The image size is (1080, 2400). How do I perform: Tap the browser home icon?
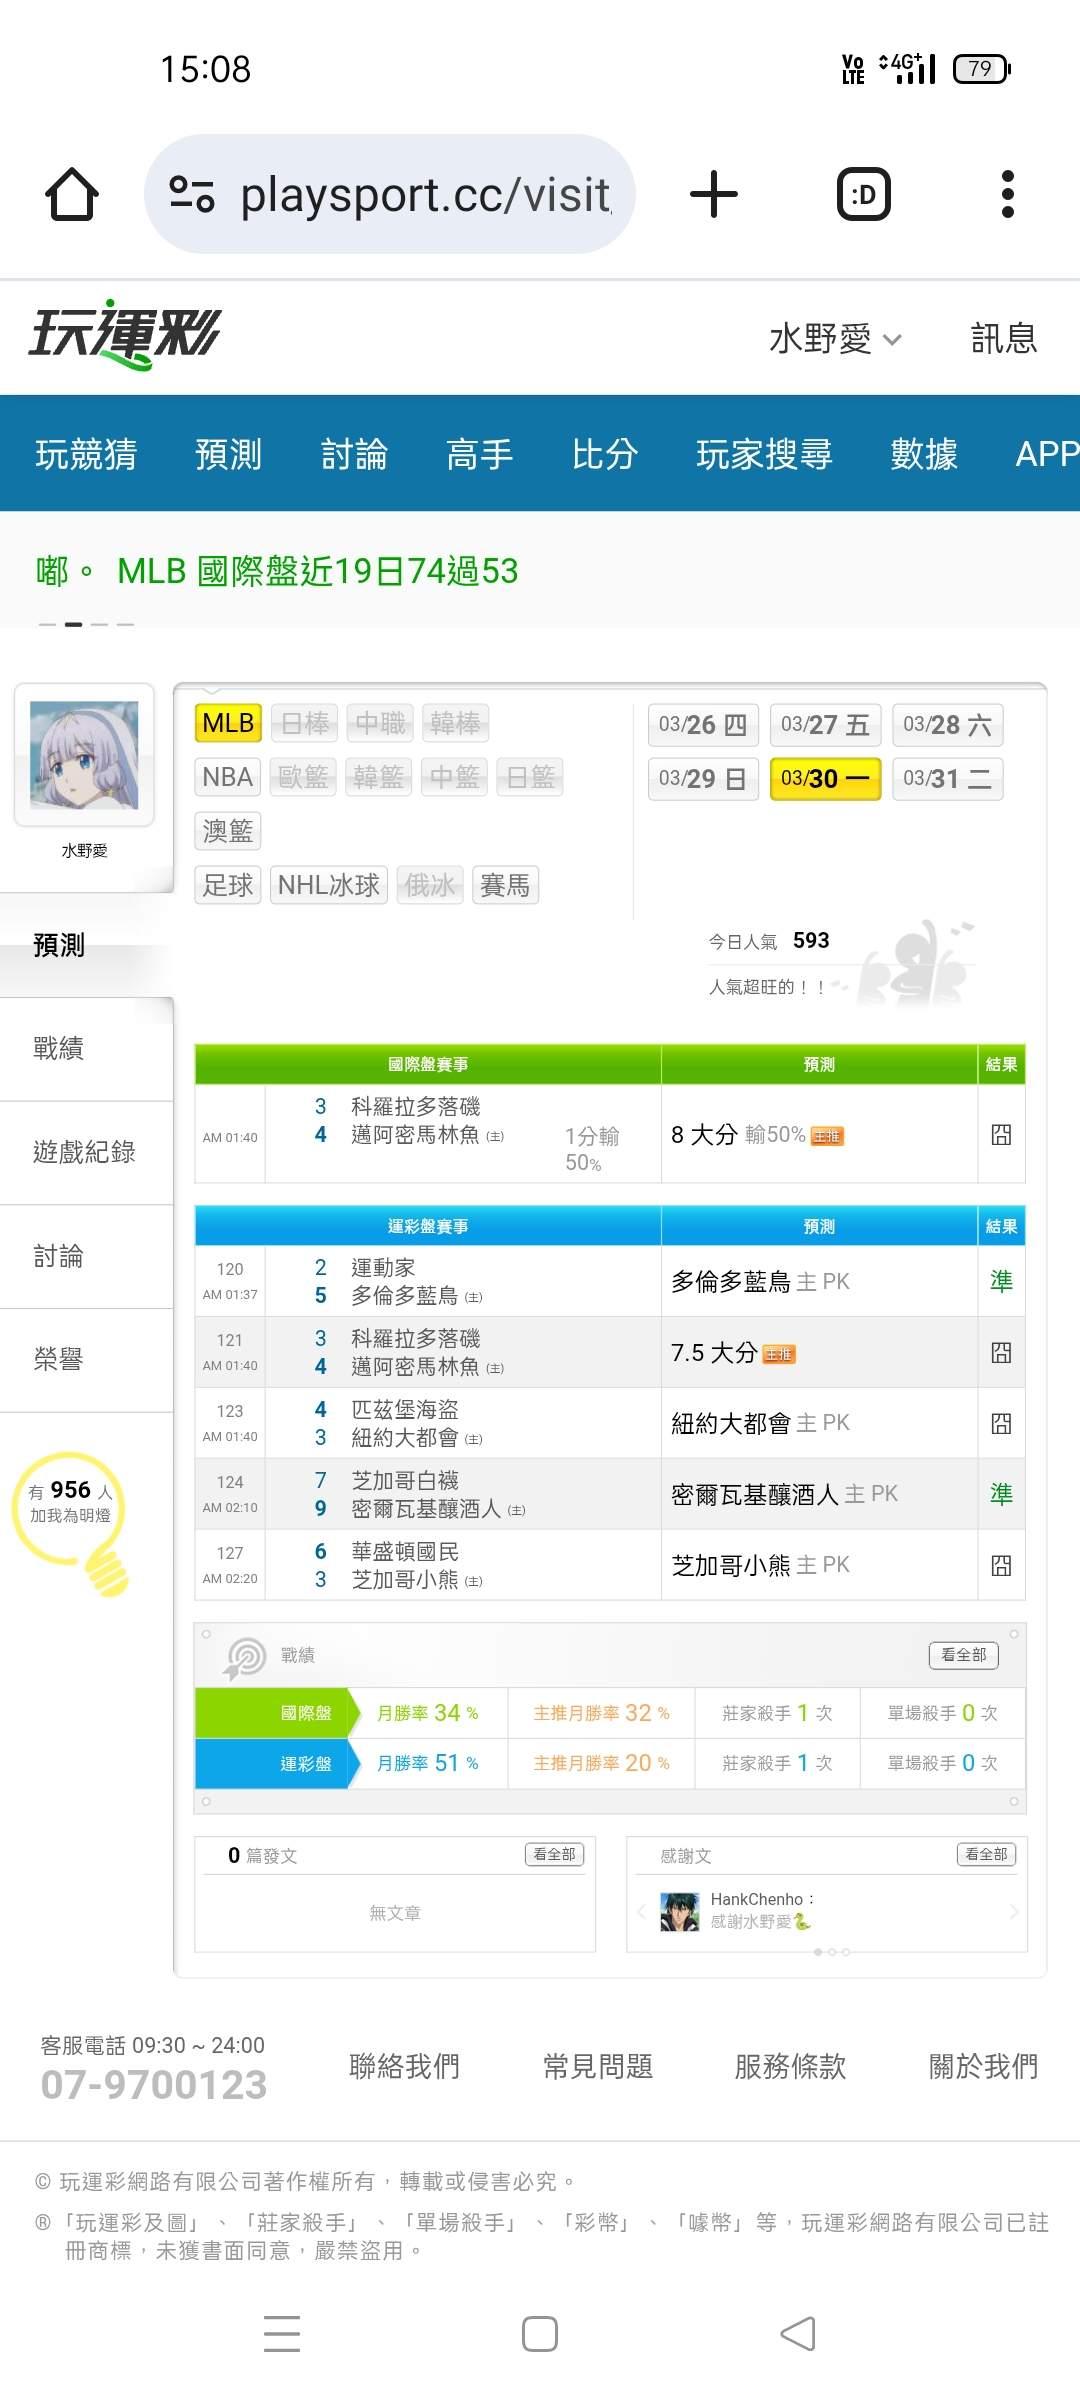72,194
